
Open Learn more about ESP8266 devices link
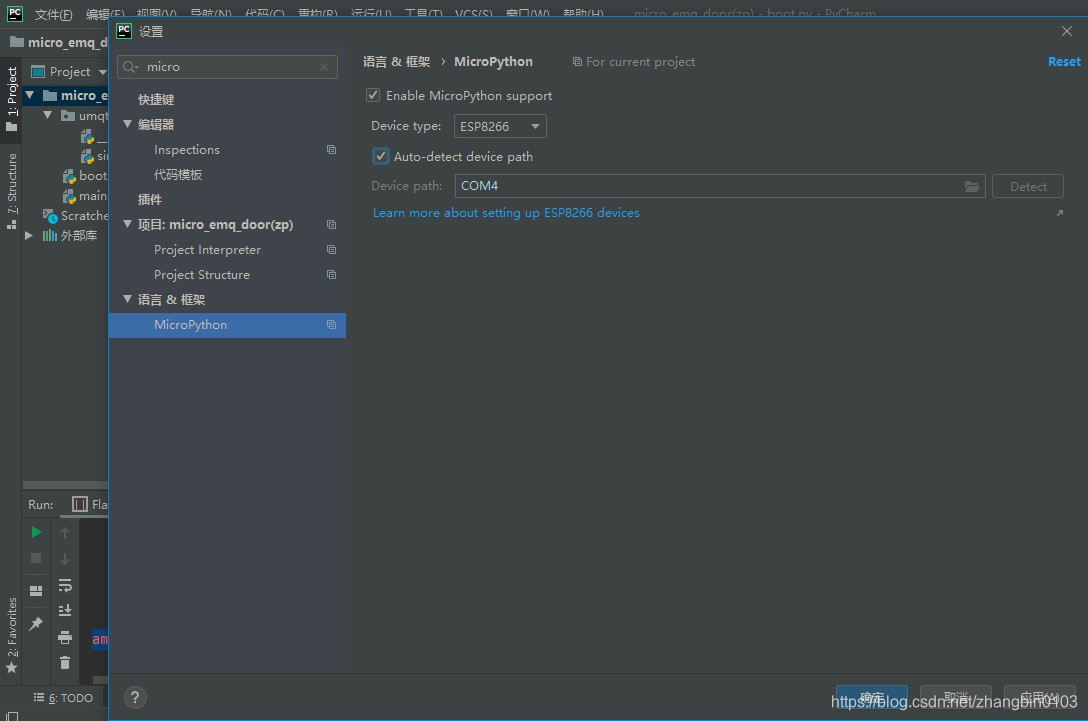click(506, 213)
